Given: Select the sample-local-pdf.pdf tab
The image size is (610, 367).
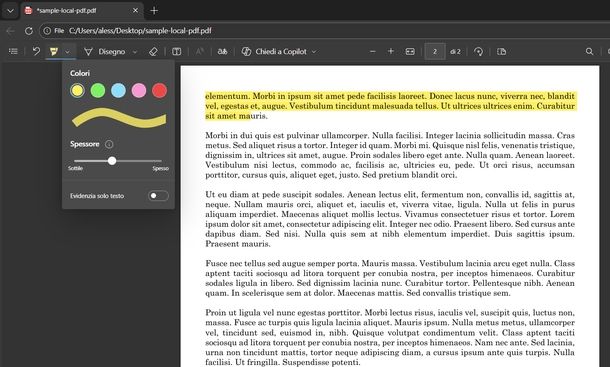Looking at the screenshot, I should tap(81, 11).
